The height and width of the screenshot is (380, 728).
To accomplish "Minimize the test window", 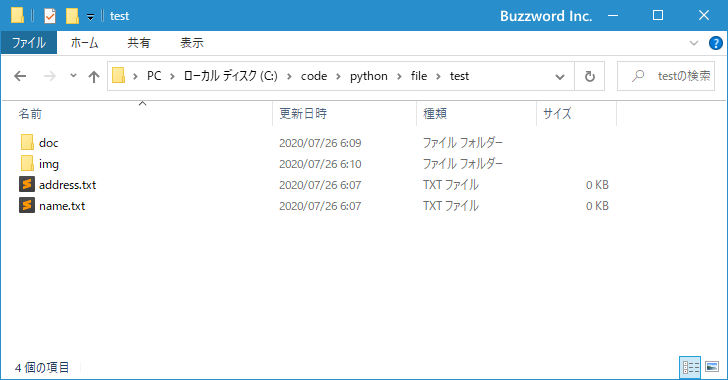I will click(x=613, y=15).
